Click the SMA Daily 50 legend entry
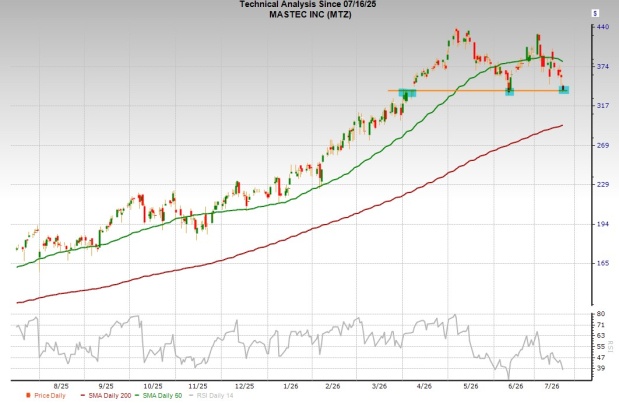 [158, 396]
